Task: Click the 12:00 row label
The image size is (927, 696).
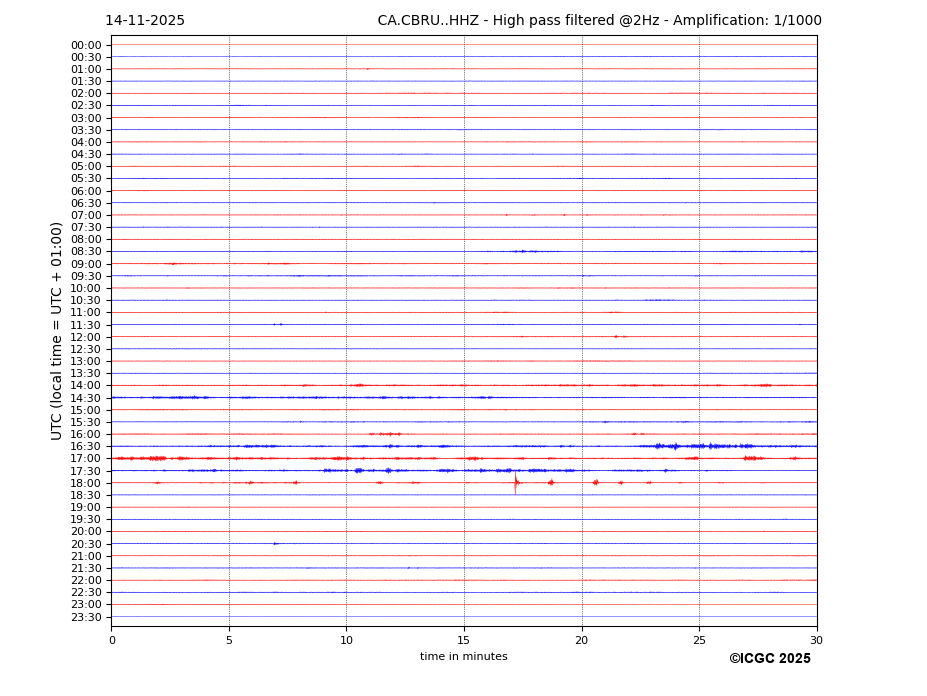Action: coord(86,337)
